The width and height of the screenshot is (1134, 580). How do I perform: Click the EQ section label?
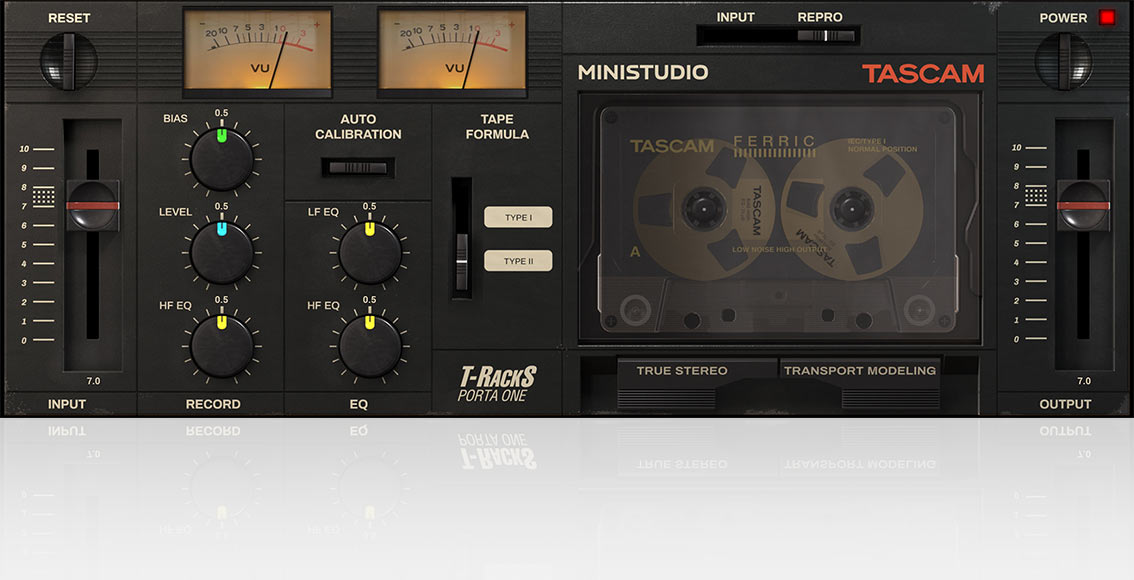(x=359, y=404)
